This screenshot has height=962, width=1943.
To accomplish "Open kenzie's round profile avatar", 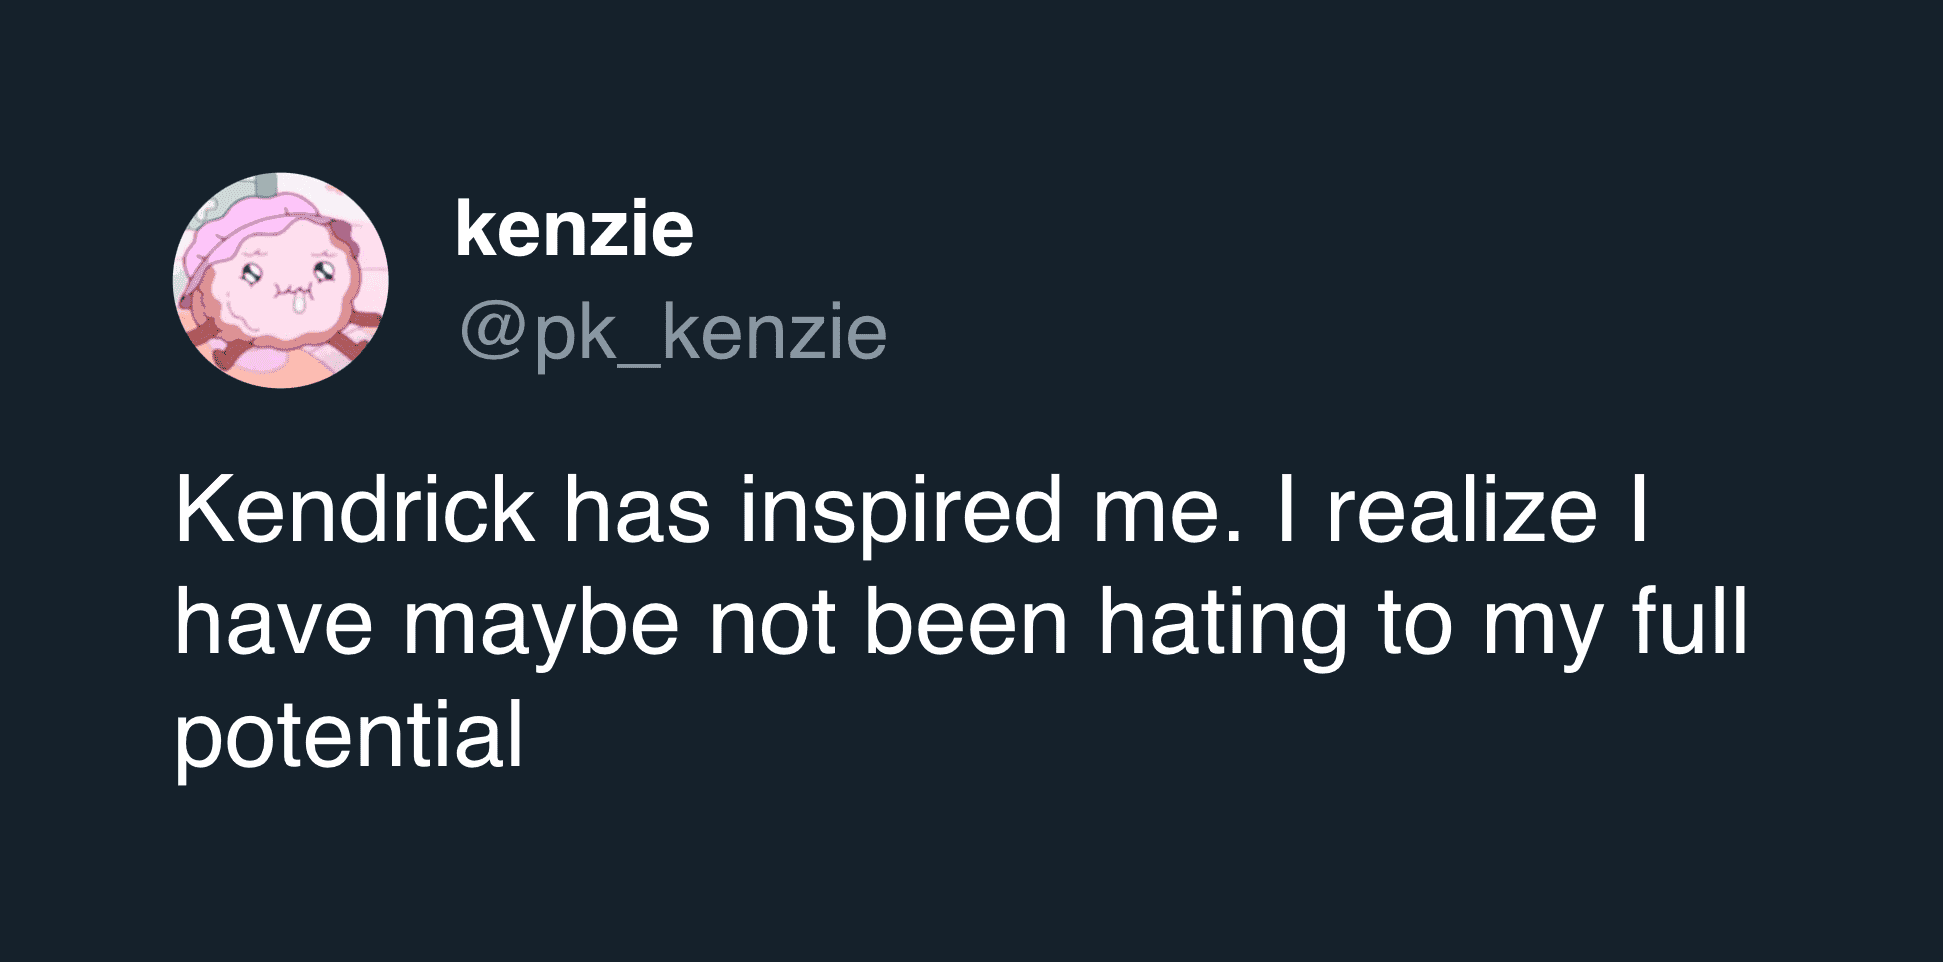I will tap(280, 280).
